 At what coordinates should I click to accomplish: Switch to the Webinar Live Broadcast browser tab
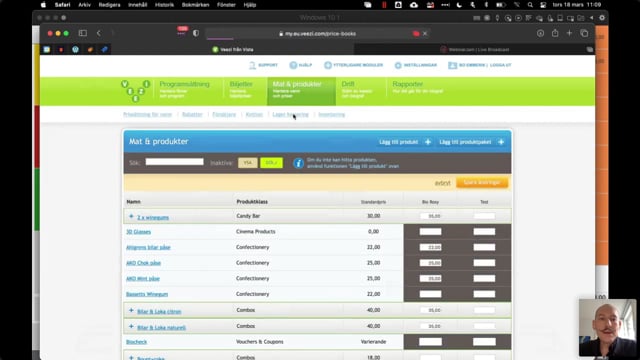[476, 49]
